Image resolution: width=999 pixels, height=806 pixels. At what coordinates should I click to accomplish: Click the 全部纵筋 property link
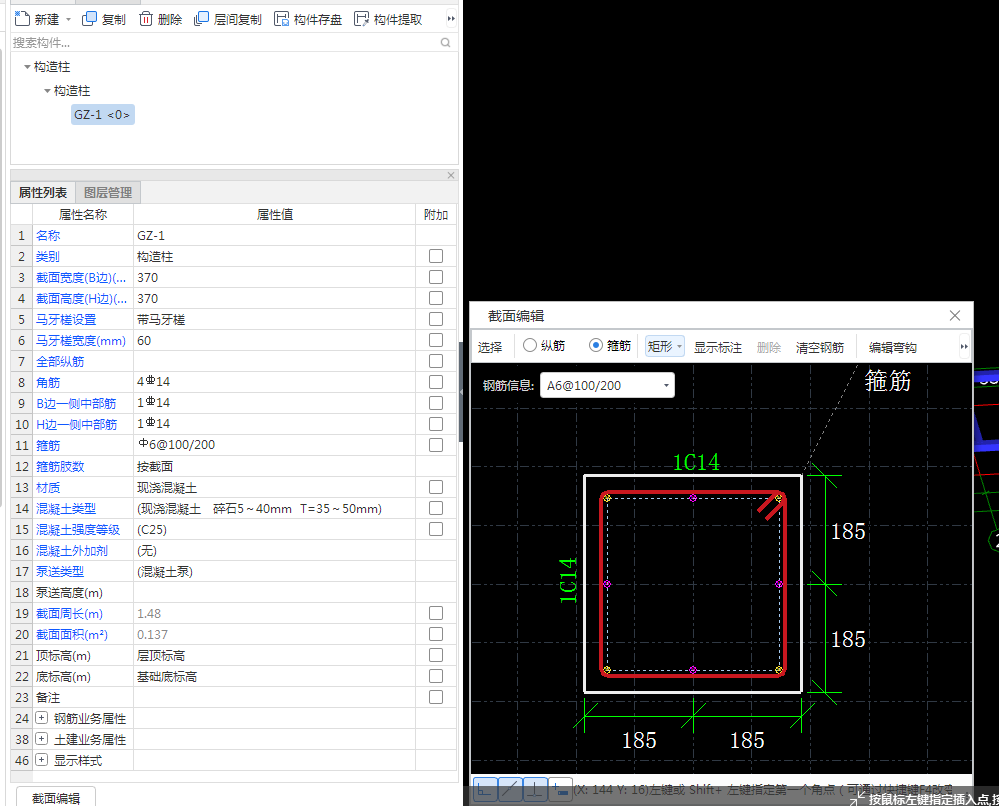coord(60,362)
